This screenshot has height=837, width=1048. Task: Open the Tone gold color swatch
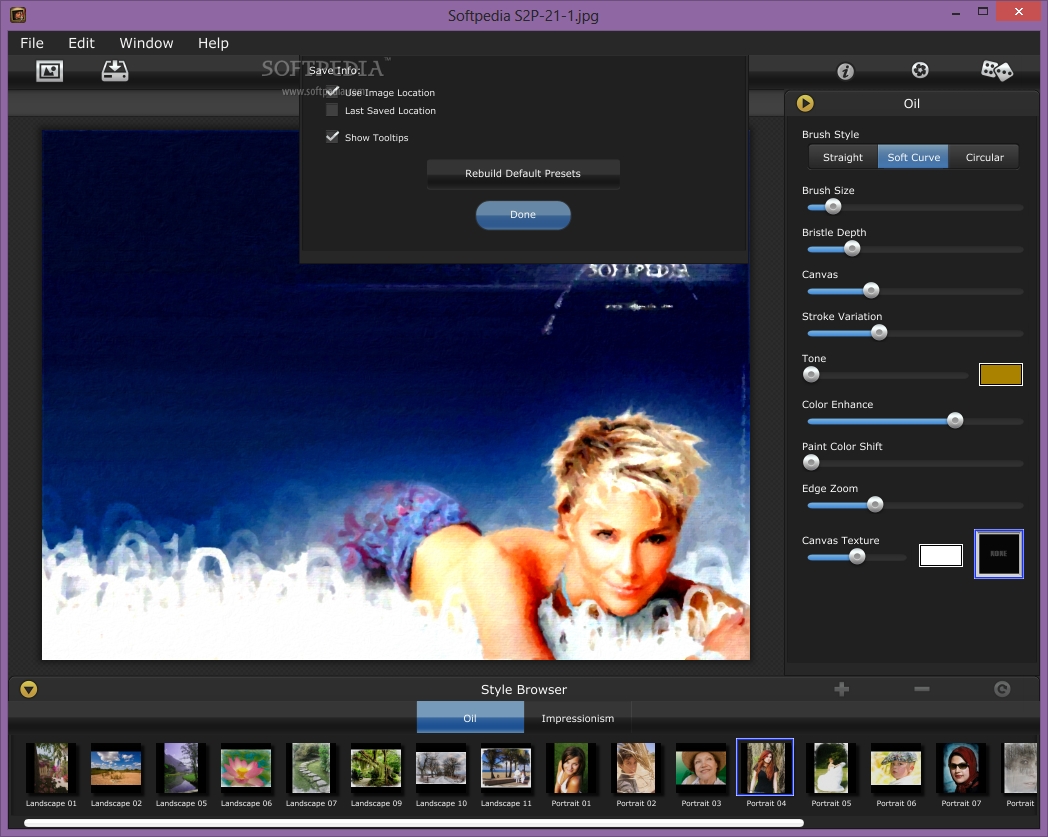[1001, 374]
